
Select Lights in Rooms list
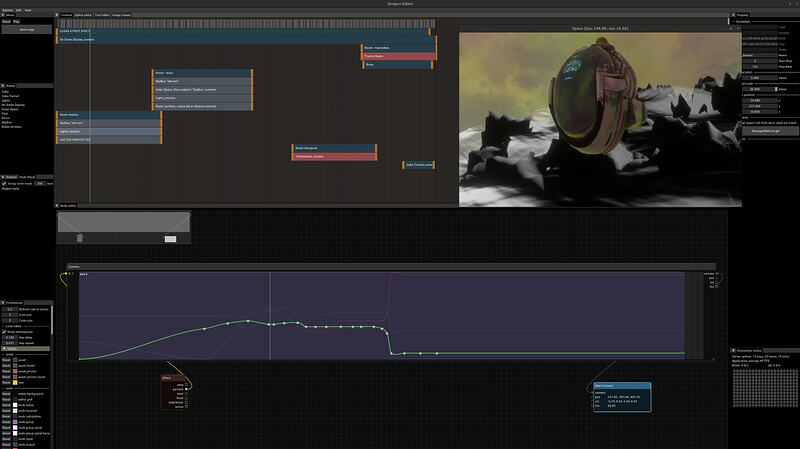click(6, 101)
